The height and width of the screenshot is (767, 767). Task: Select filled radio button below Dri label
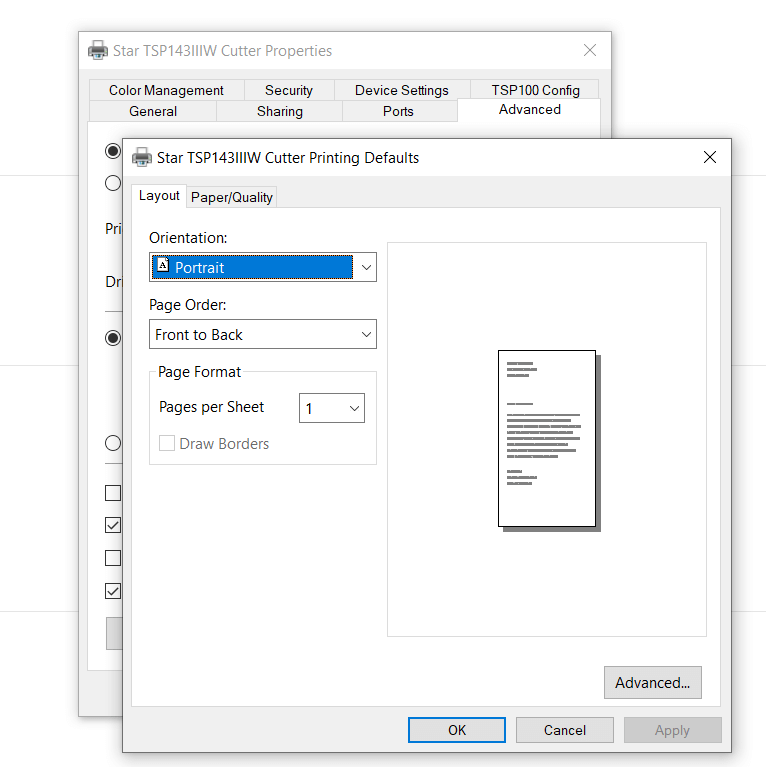113,338
